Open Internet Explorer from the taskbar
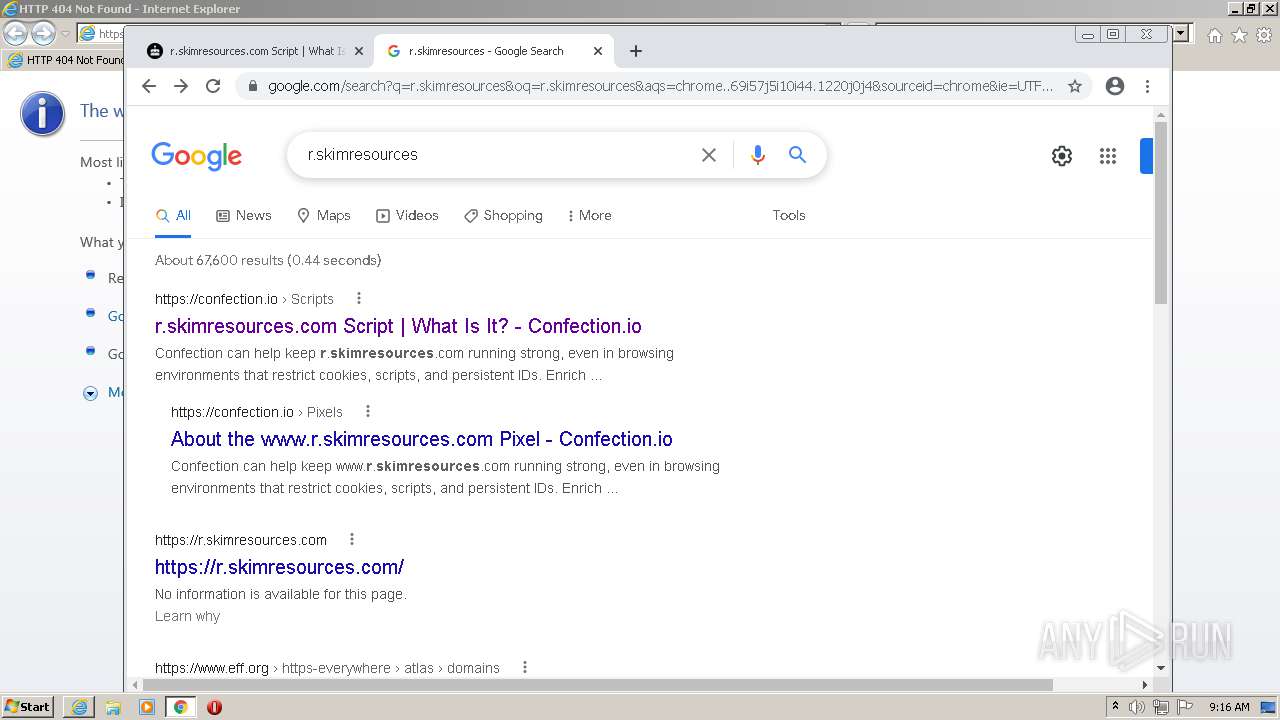The height and width of the screenshot is (720, 1280). point(79,707)
